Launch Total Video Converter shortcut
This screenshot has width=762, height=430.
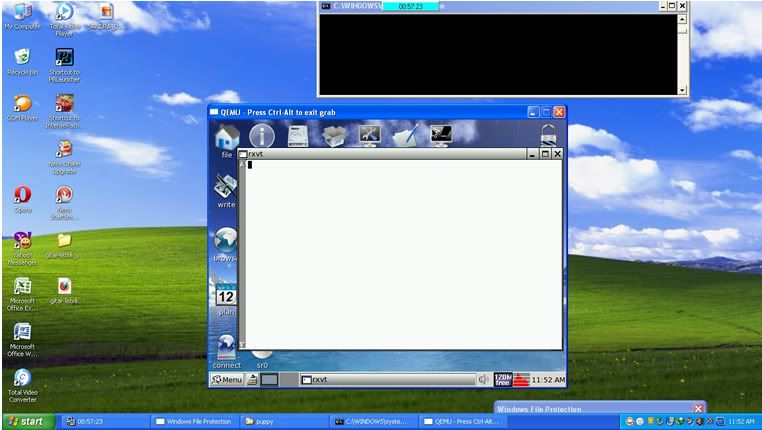[x=22, y=386]
